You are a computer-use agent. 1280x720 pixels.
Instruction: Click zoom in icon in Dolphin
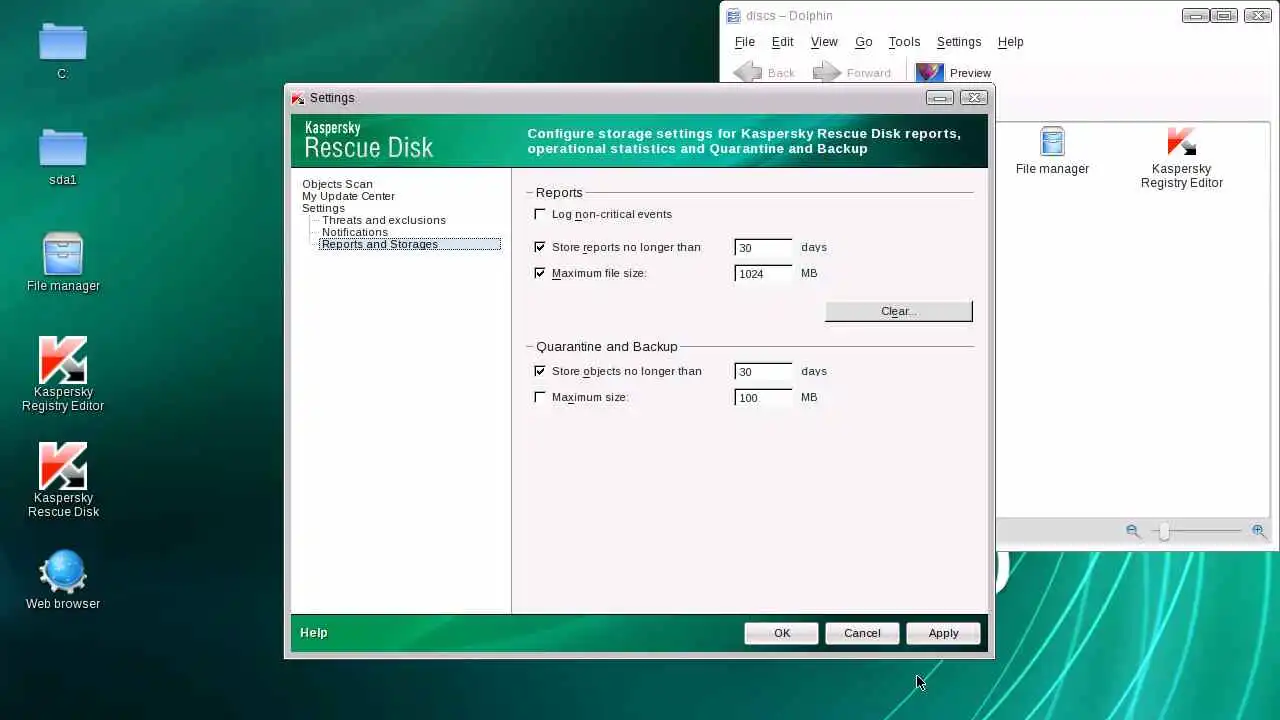1258,531
